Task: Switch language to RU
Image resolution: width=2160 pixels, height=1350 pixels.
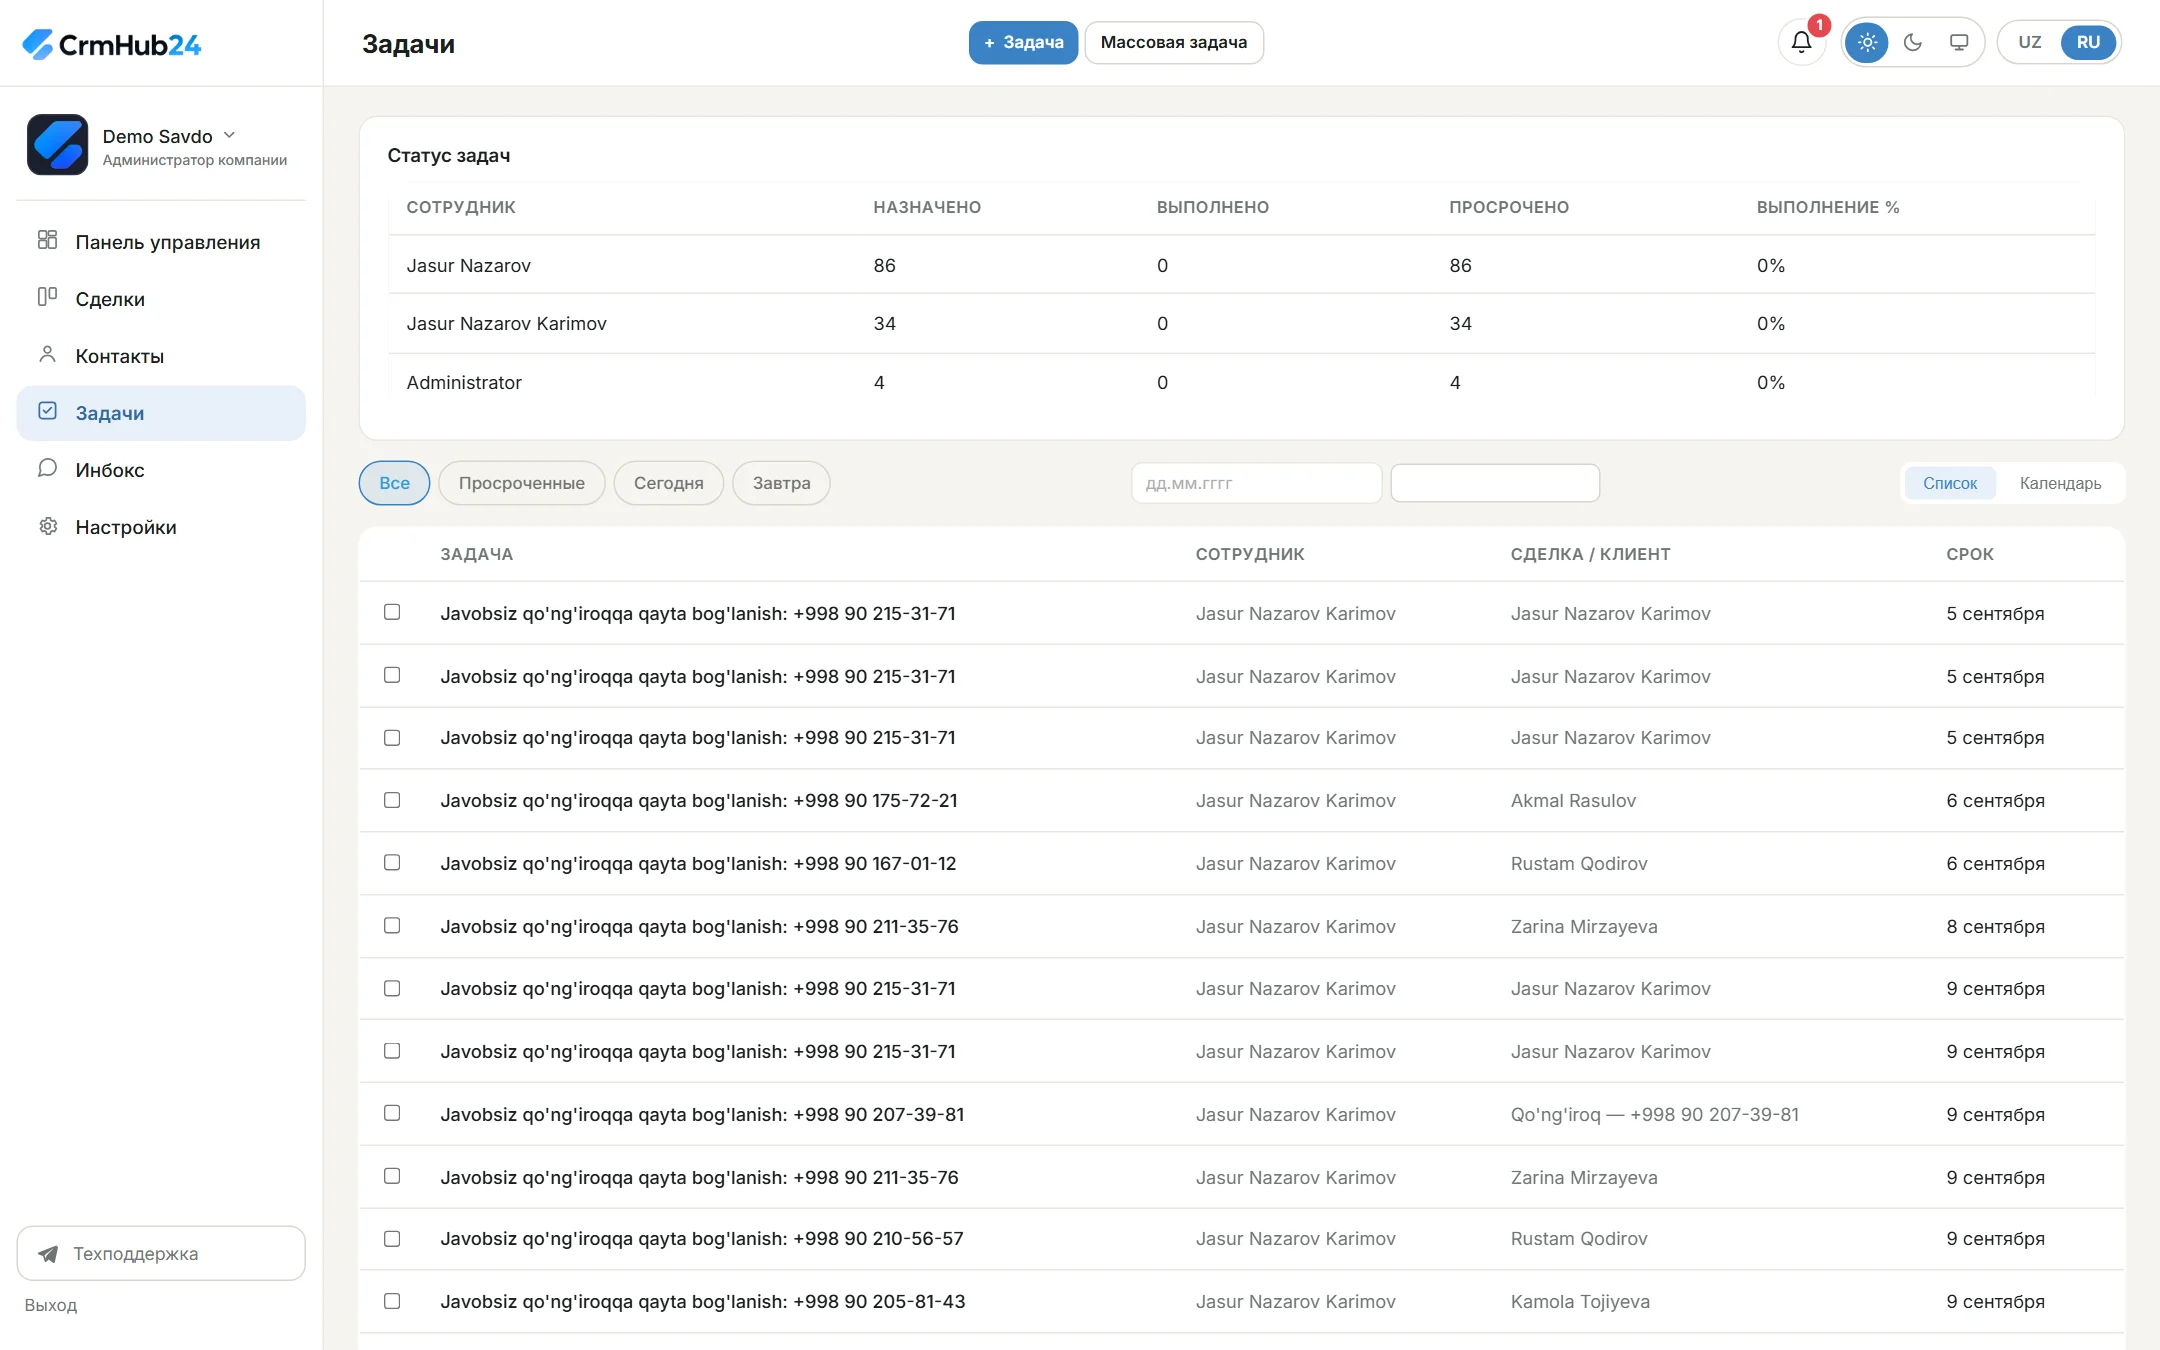Action: point(2088,42)
